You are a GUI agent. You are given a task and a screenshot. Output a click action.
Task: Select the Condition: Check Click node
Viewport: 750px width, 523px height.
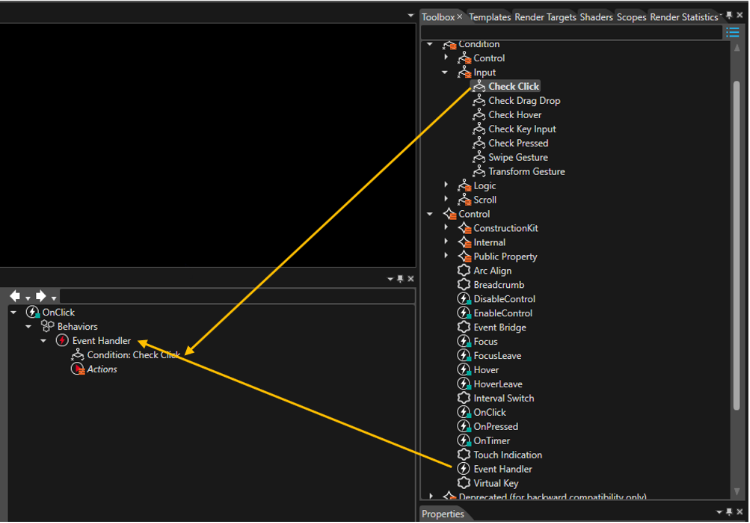pos(126,355)
